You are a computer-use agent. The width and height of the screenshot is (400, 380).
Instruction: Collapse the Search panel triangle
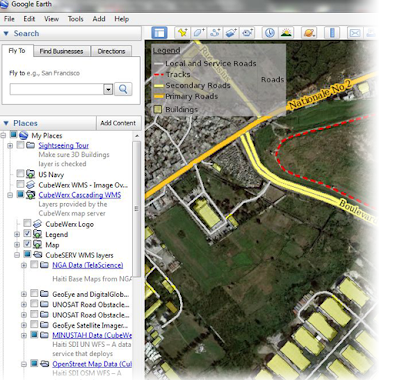point(6,33)
